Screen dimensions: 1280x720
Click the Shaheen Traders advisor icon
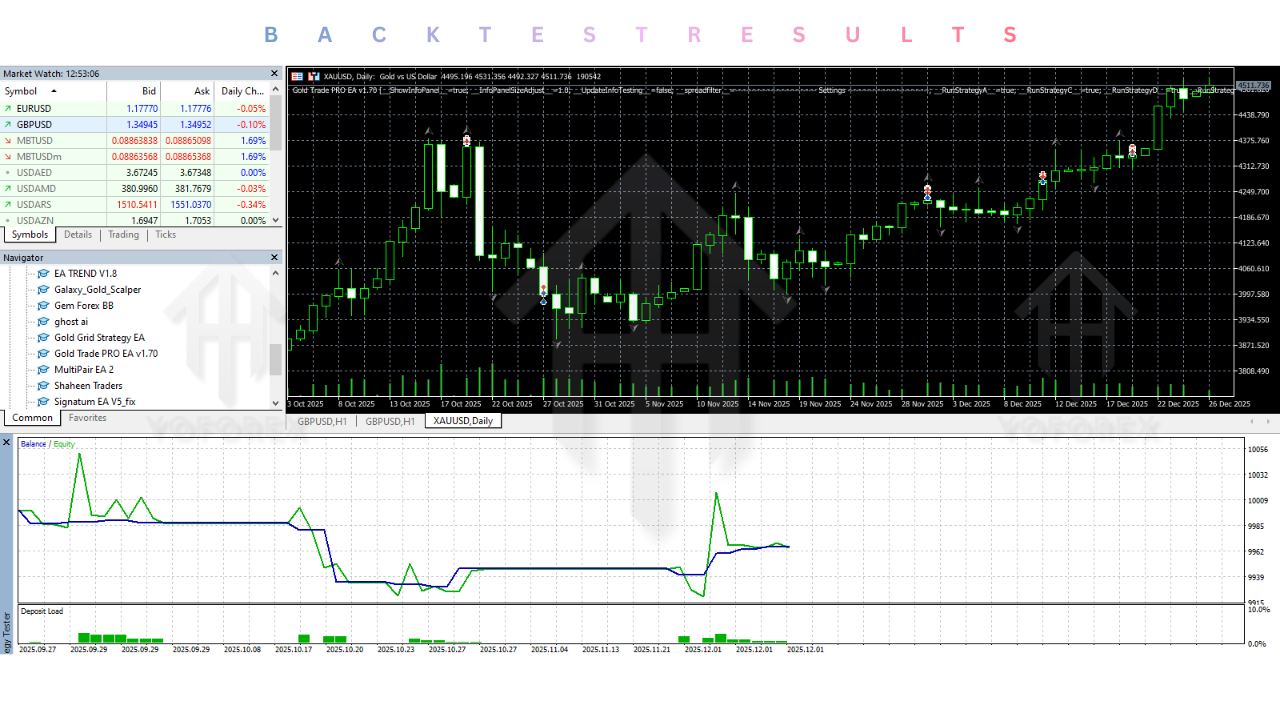click(41, 385)
